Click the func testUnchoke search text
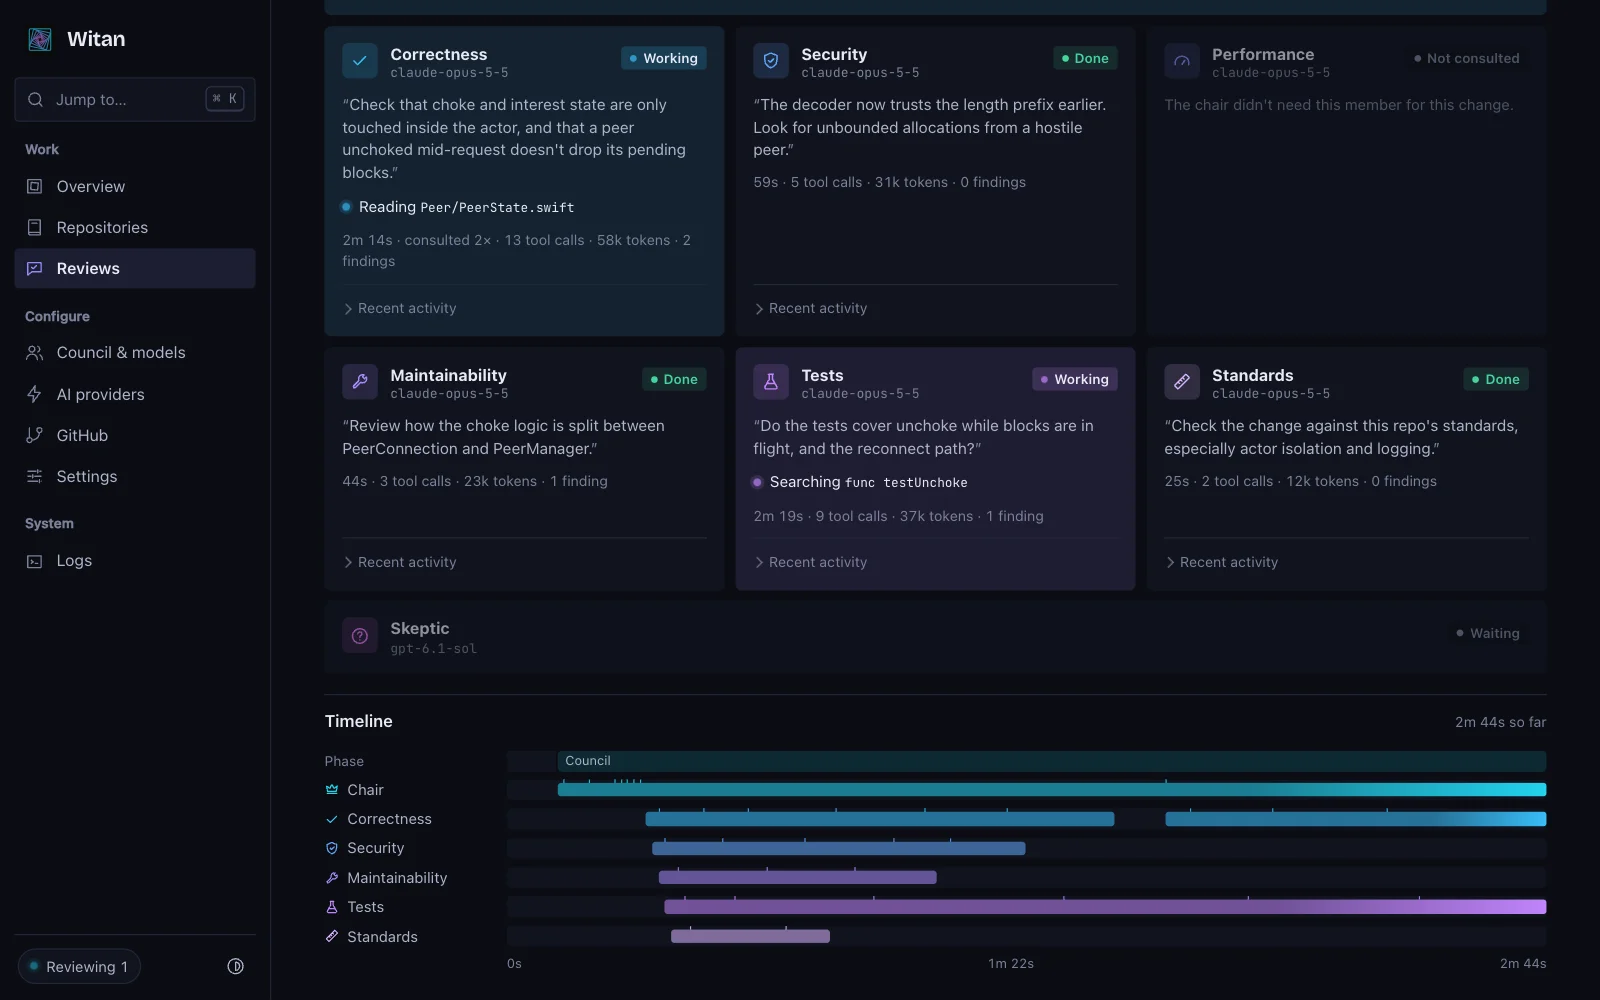The image size is (1600, 1000). 906,483
